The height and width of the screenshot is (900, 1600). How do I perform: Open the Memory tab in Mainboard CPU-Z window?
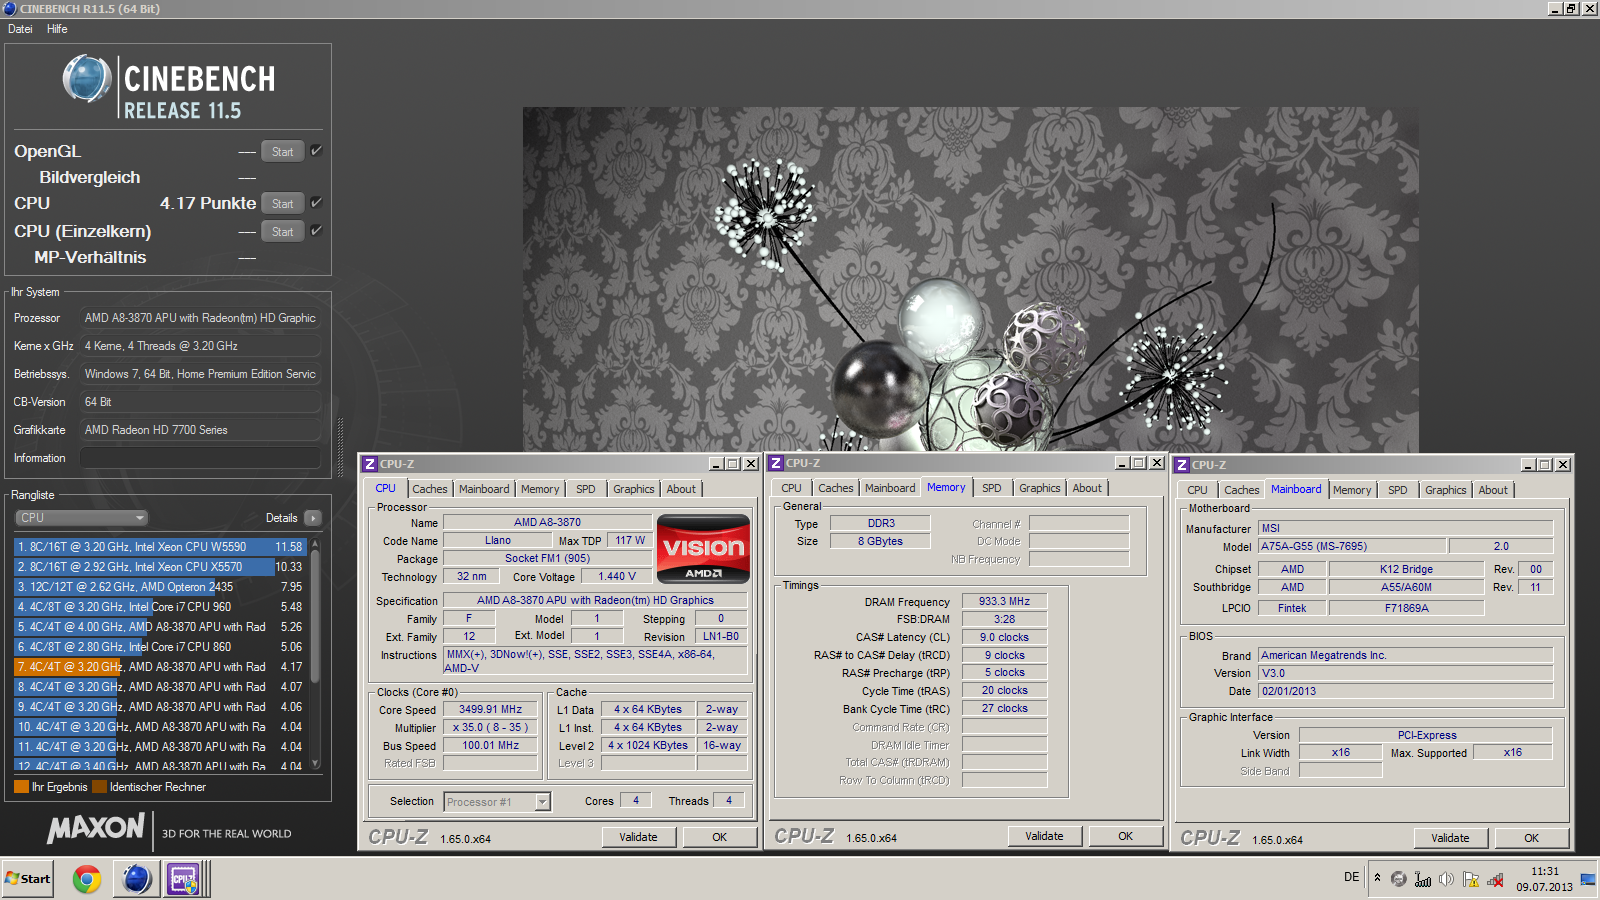click(1352, 490)
